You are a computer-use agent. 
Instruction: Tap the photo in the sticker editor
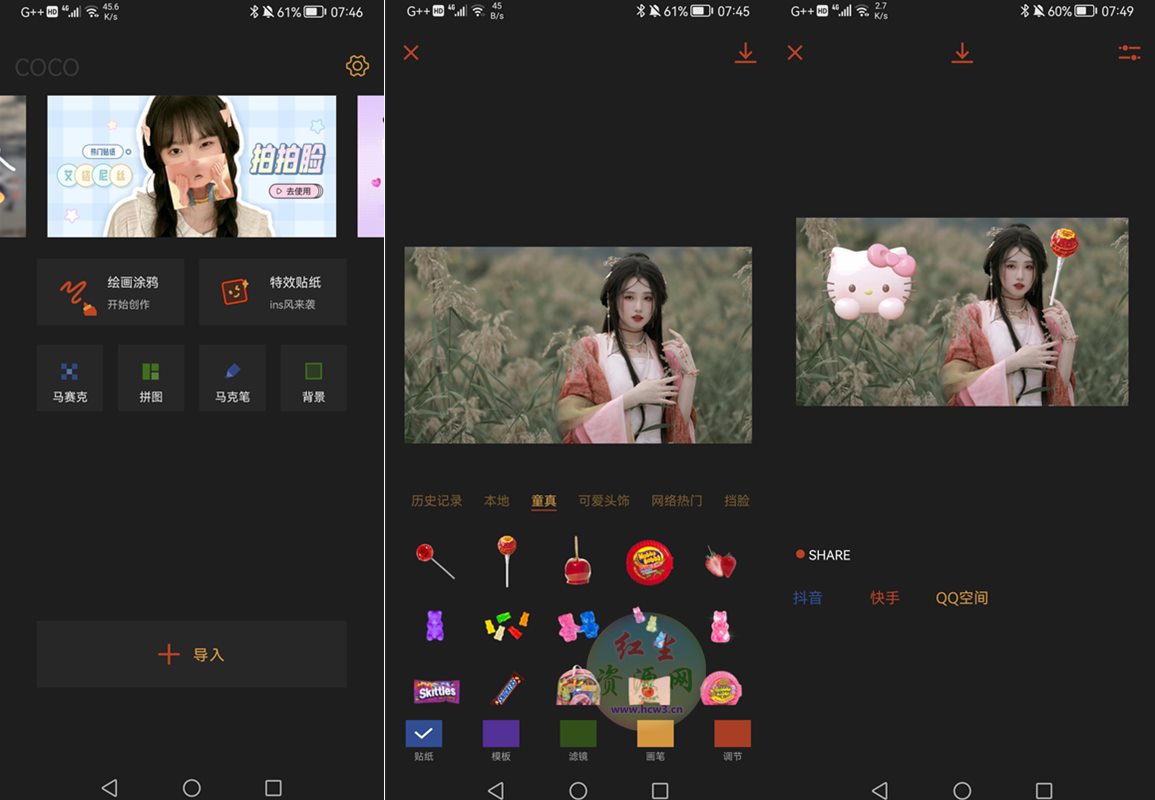click(x=578, y=345)
